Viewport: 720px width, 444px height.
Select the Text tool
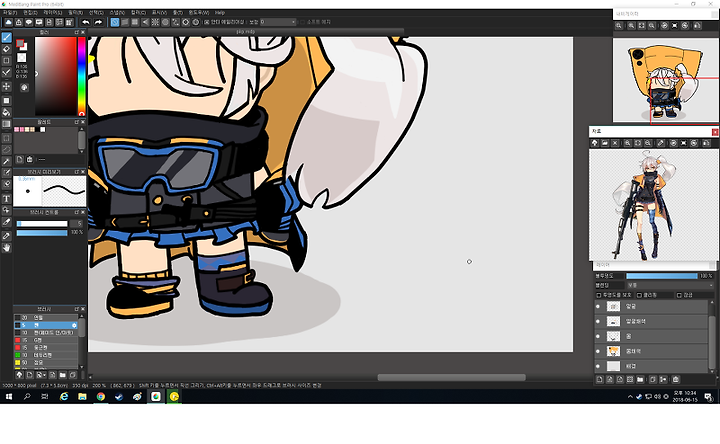(6, 198)
